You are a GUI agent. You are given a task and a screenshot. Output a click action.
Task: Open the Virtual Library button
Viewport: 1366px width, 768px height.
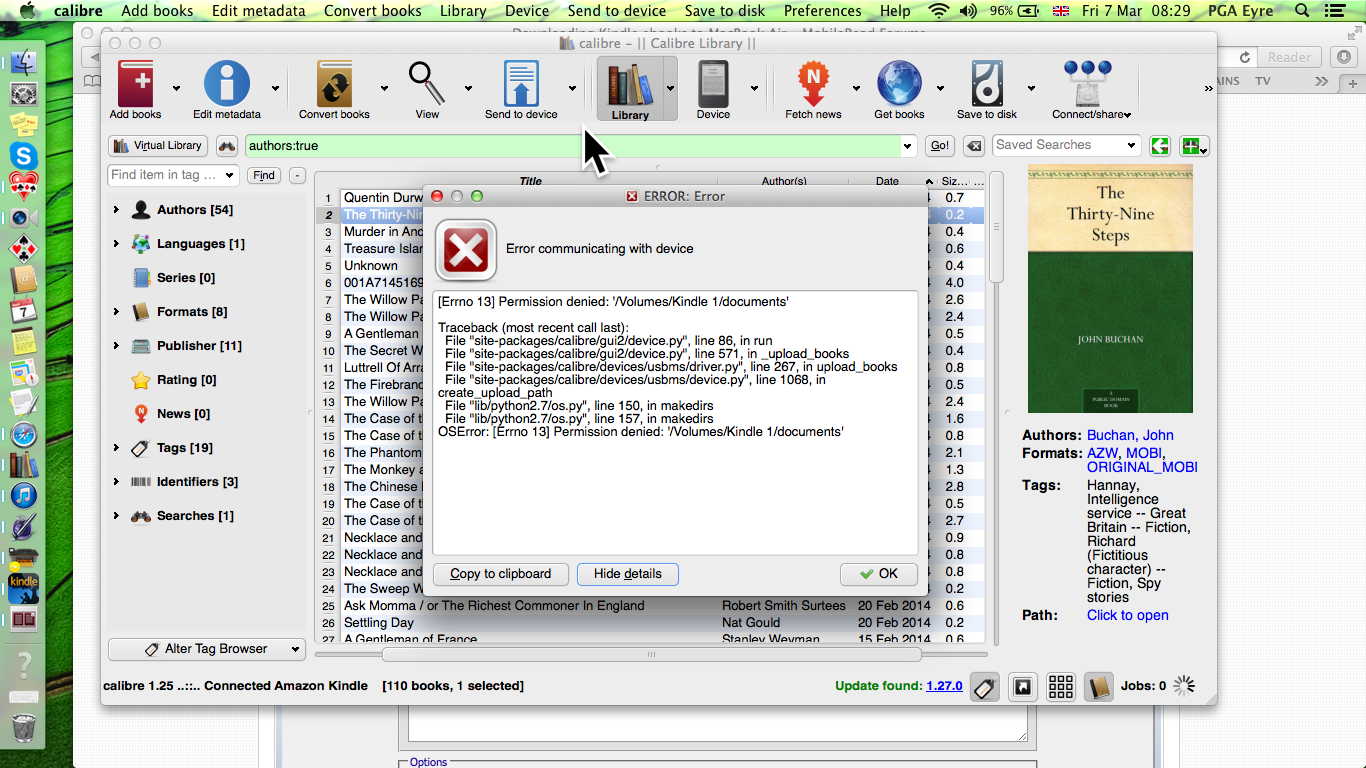158,146
